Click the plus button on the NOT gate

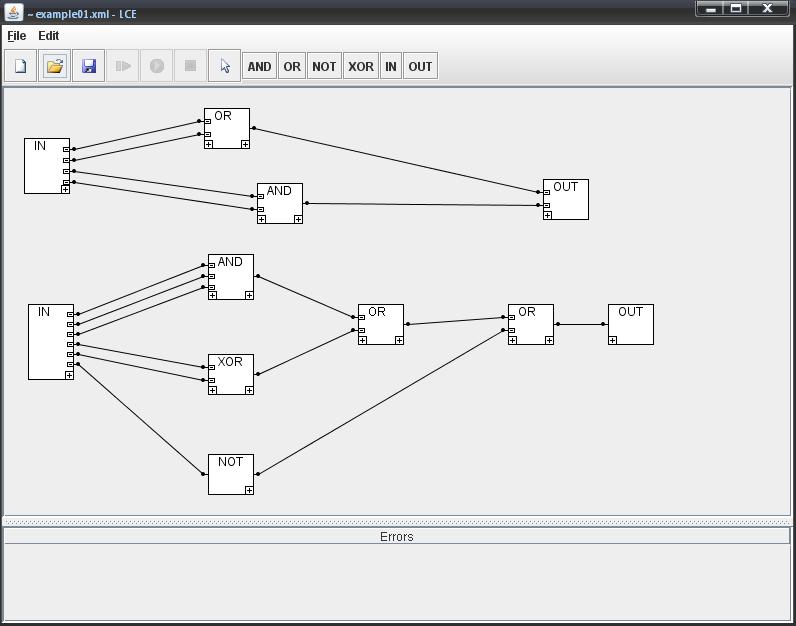click(249, 490)
